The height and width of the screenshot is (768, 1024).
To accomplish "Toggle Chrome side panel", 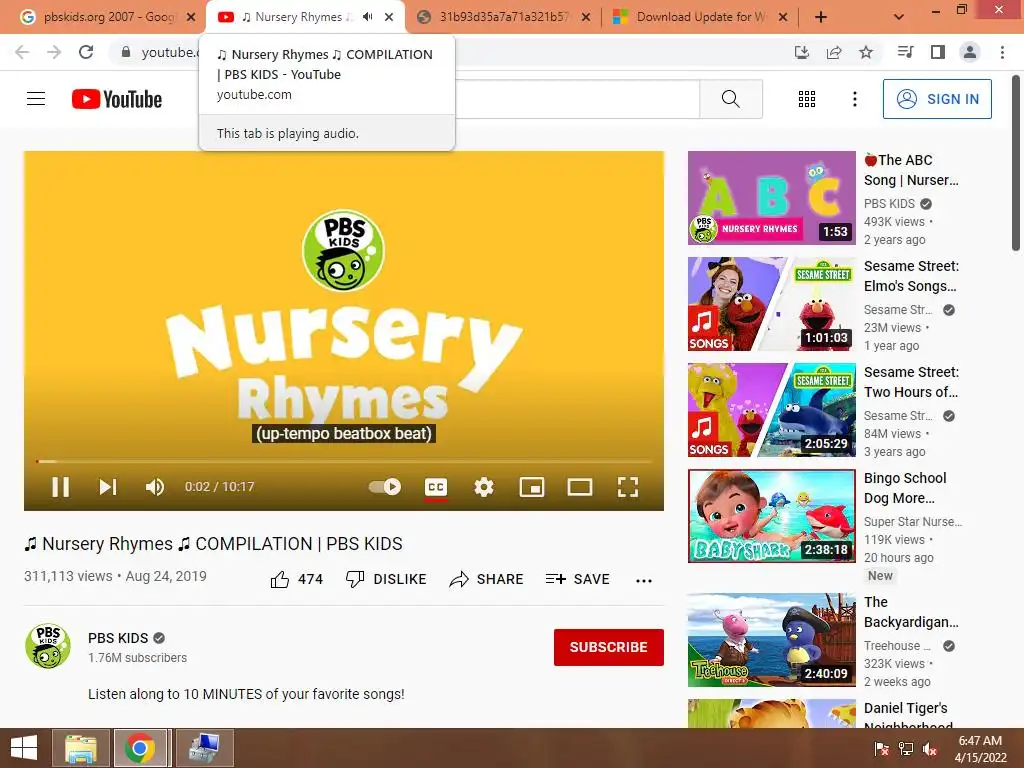I will 938,52.
